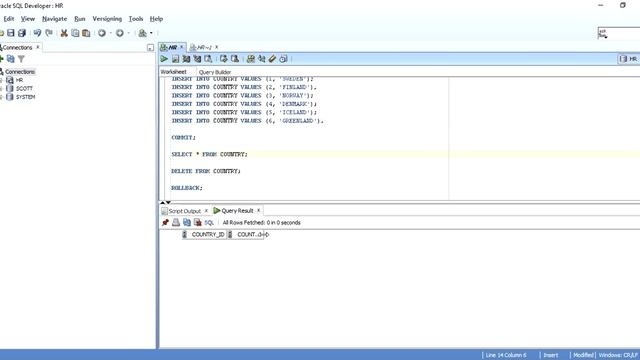Screen dimensions: 640x360
Task: Open the SQL Worksheet icon's dropdown arrow
Action: [151, 33]
